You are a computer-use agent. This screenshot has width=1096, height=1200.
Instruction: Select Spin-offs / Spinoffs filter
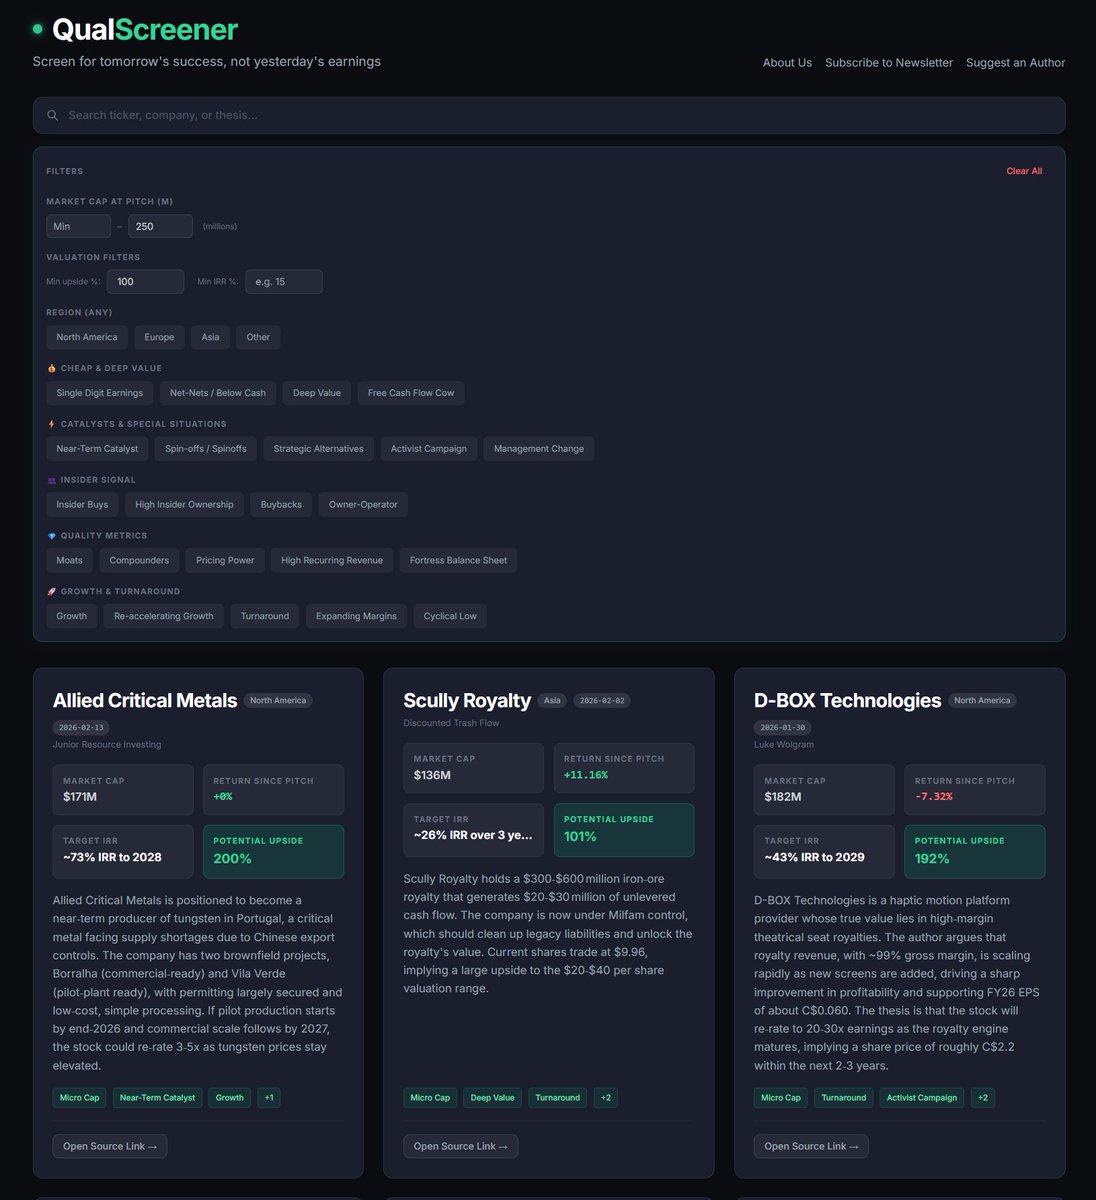click(x=206, y=449)
